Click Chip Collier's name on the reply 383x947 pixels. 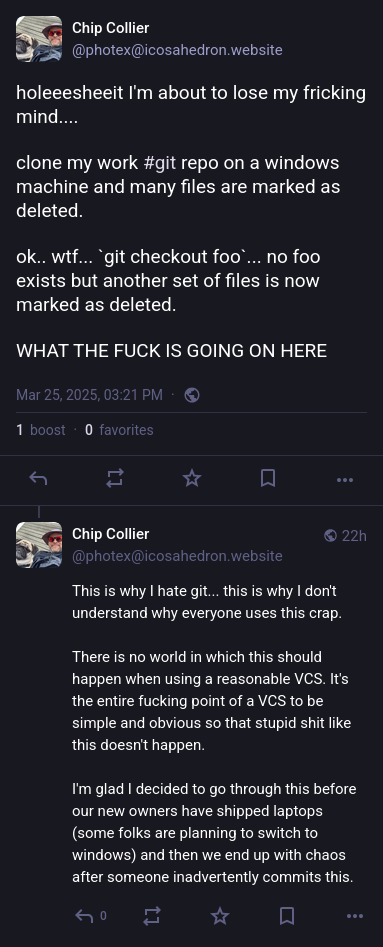click(x=111, y=534)
